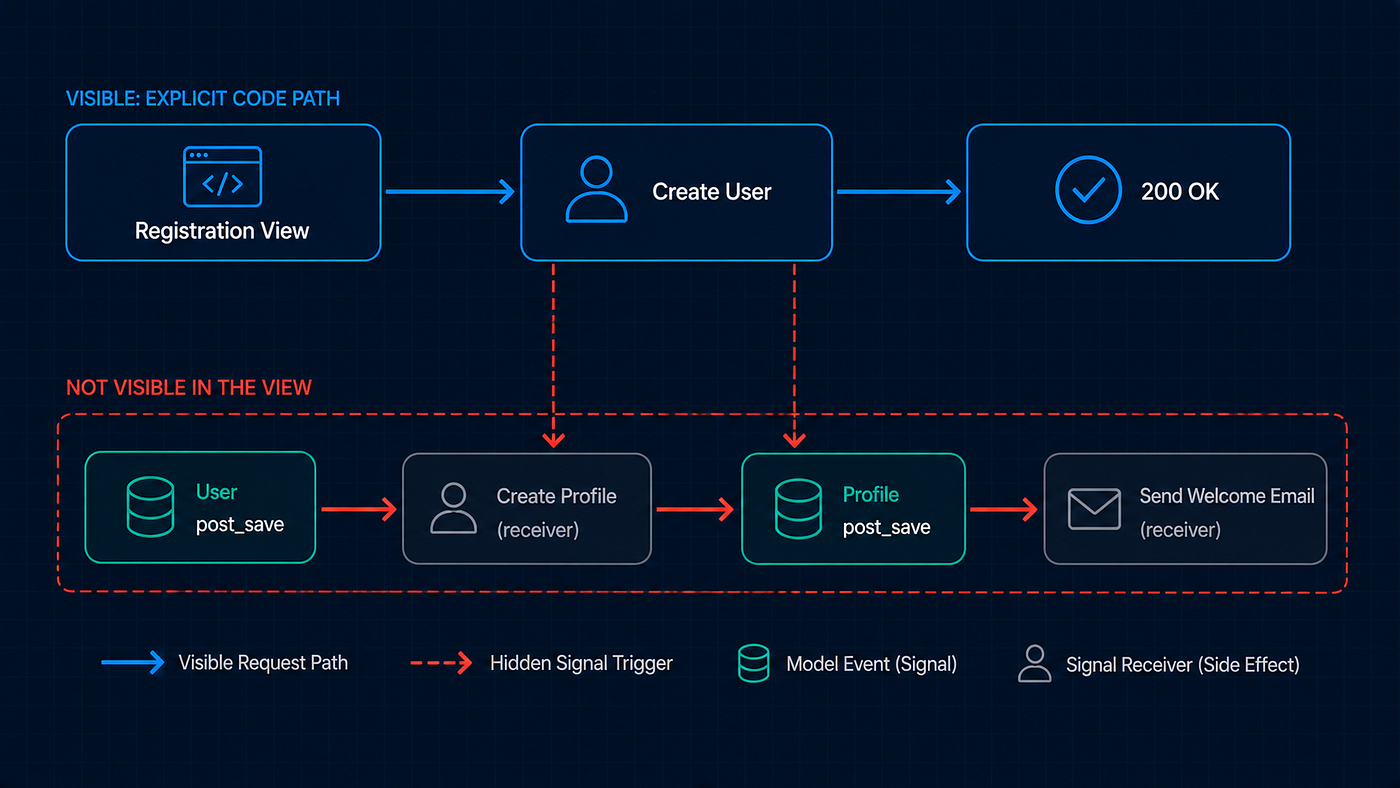
Task: Click the 'NOT VISIBLE IN THE VIEW' heading
Action: [x=189, y=388]
